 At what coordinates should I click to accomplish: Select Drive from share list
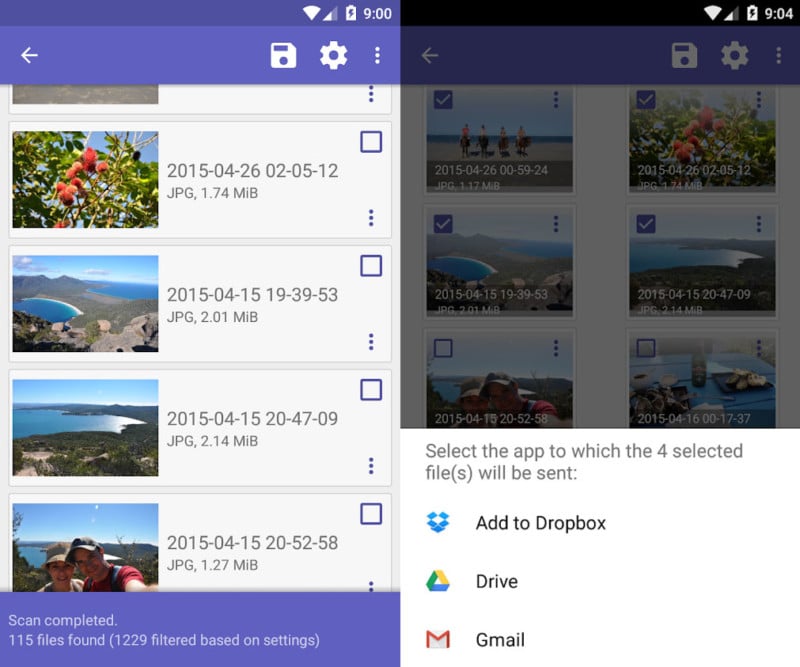coord(497,581)
